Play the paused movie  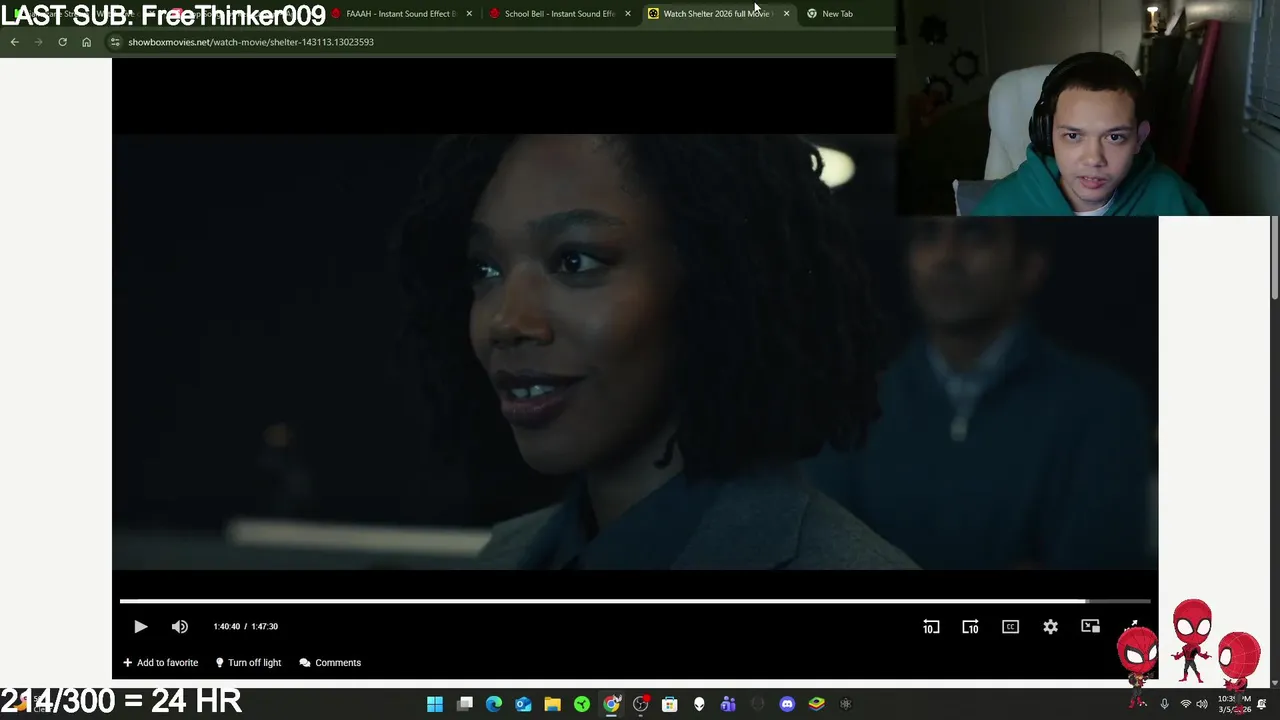click(140, 626)
